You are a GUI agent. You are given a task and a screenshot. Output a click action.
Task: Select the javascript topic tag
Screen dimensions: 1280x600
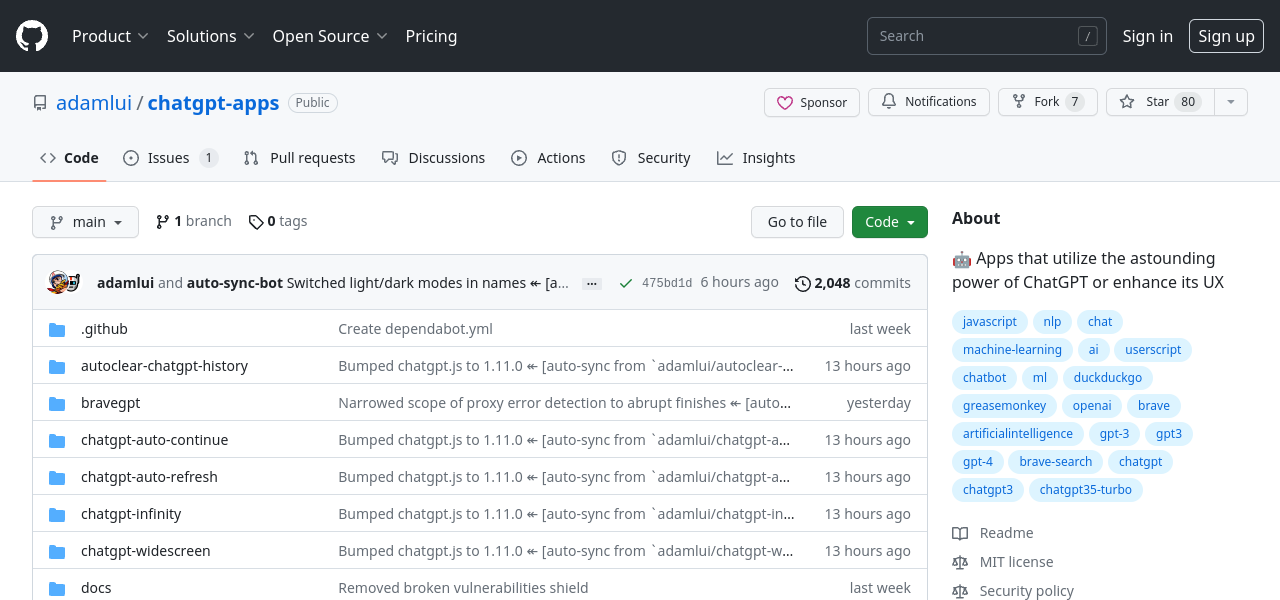tap(989, 322)
